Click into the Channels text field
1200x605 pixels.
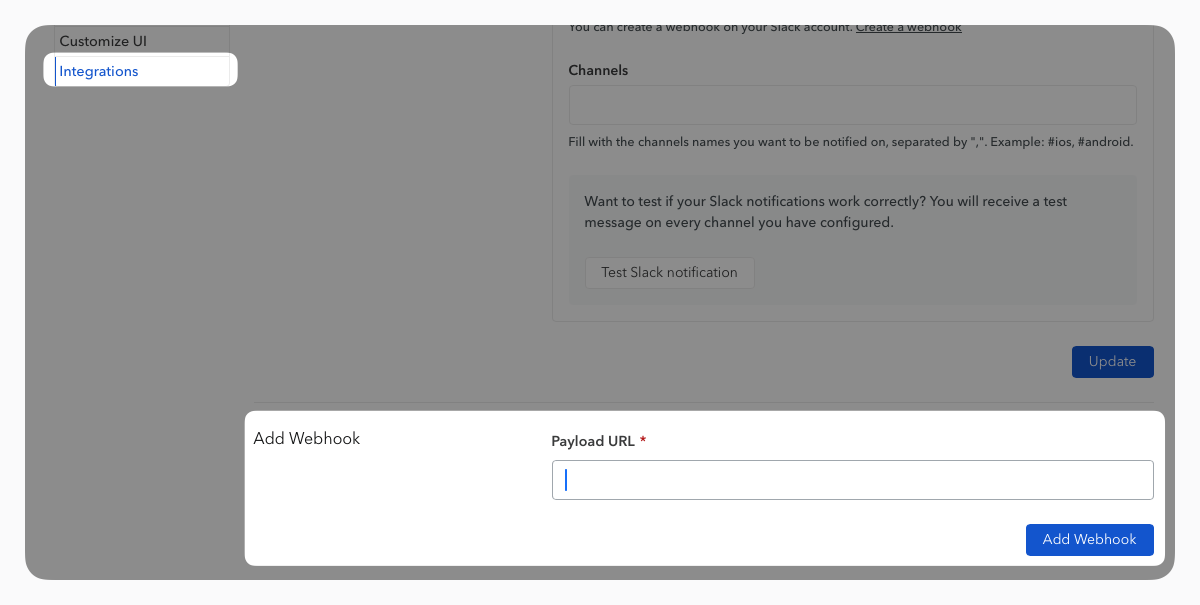coord(852,105)
